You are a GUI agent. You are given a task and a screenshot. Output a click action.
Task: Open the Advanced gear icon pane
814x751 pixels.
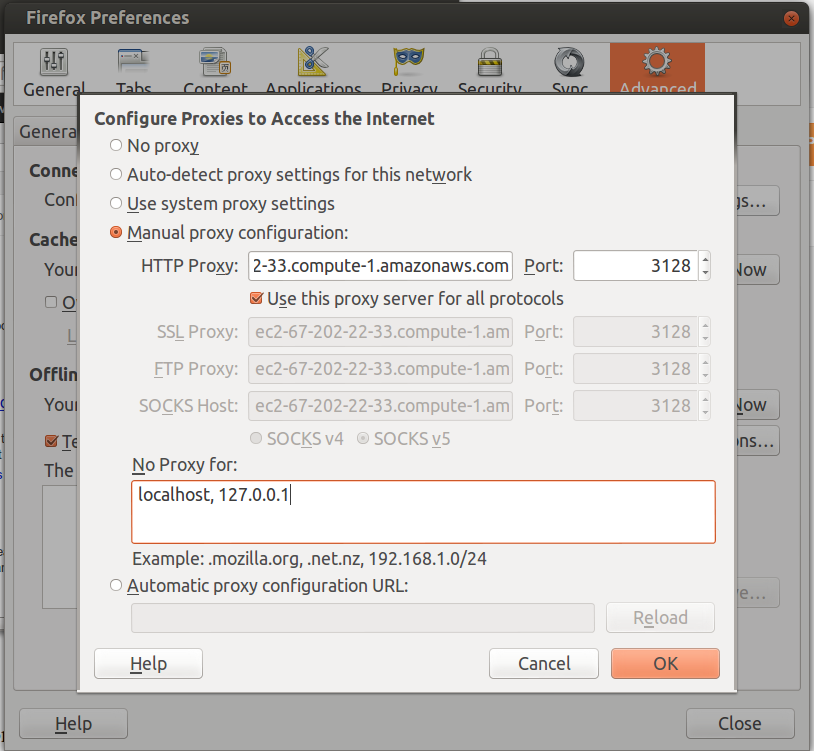click(x=657, y=62)
